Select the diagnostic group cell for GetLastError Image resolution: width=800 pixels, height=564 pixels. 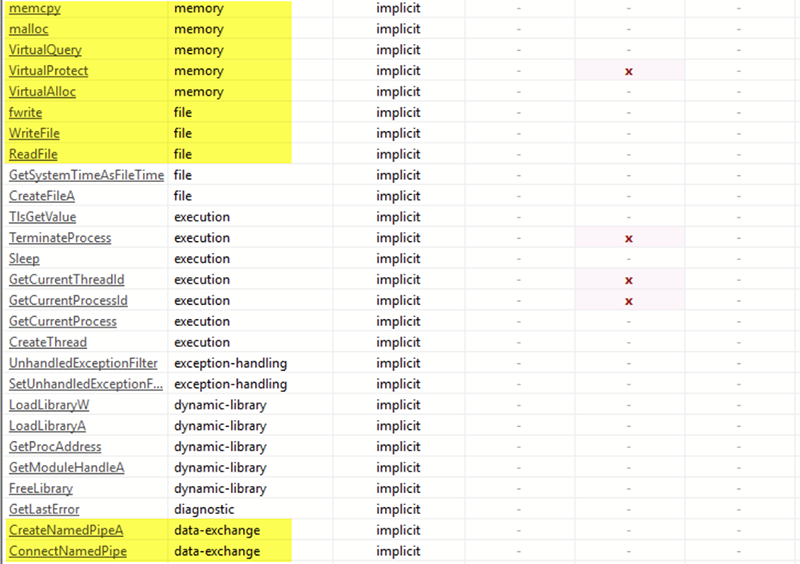[x=204, y=509]
